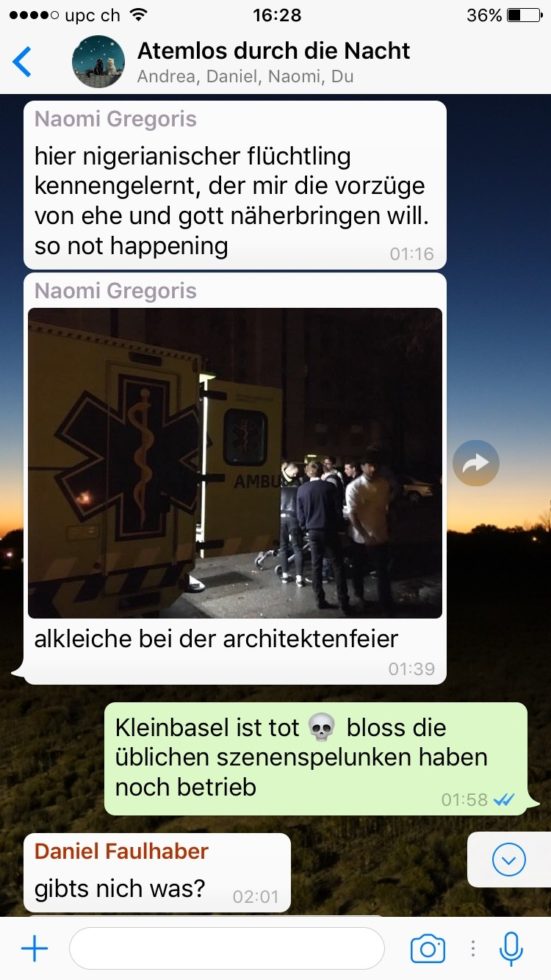Tap the skull emoji in the green message
551x980 pixels.
322,728
